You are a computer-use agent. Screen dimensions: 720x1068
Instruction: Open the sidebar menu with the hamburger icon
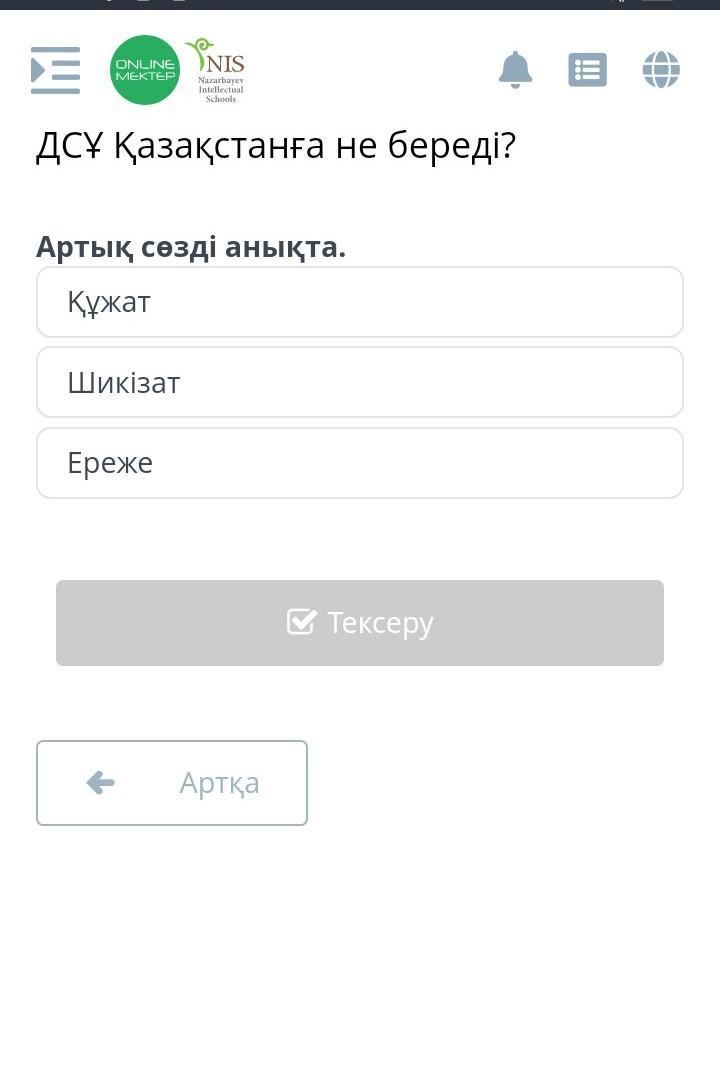[x=55, y=70]
